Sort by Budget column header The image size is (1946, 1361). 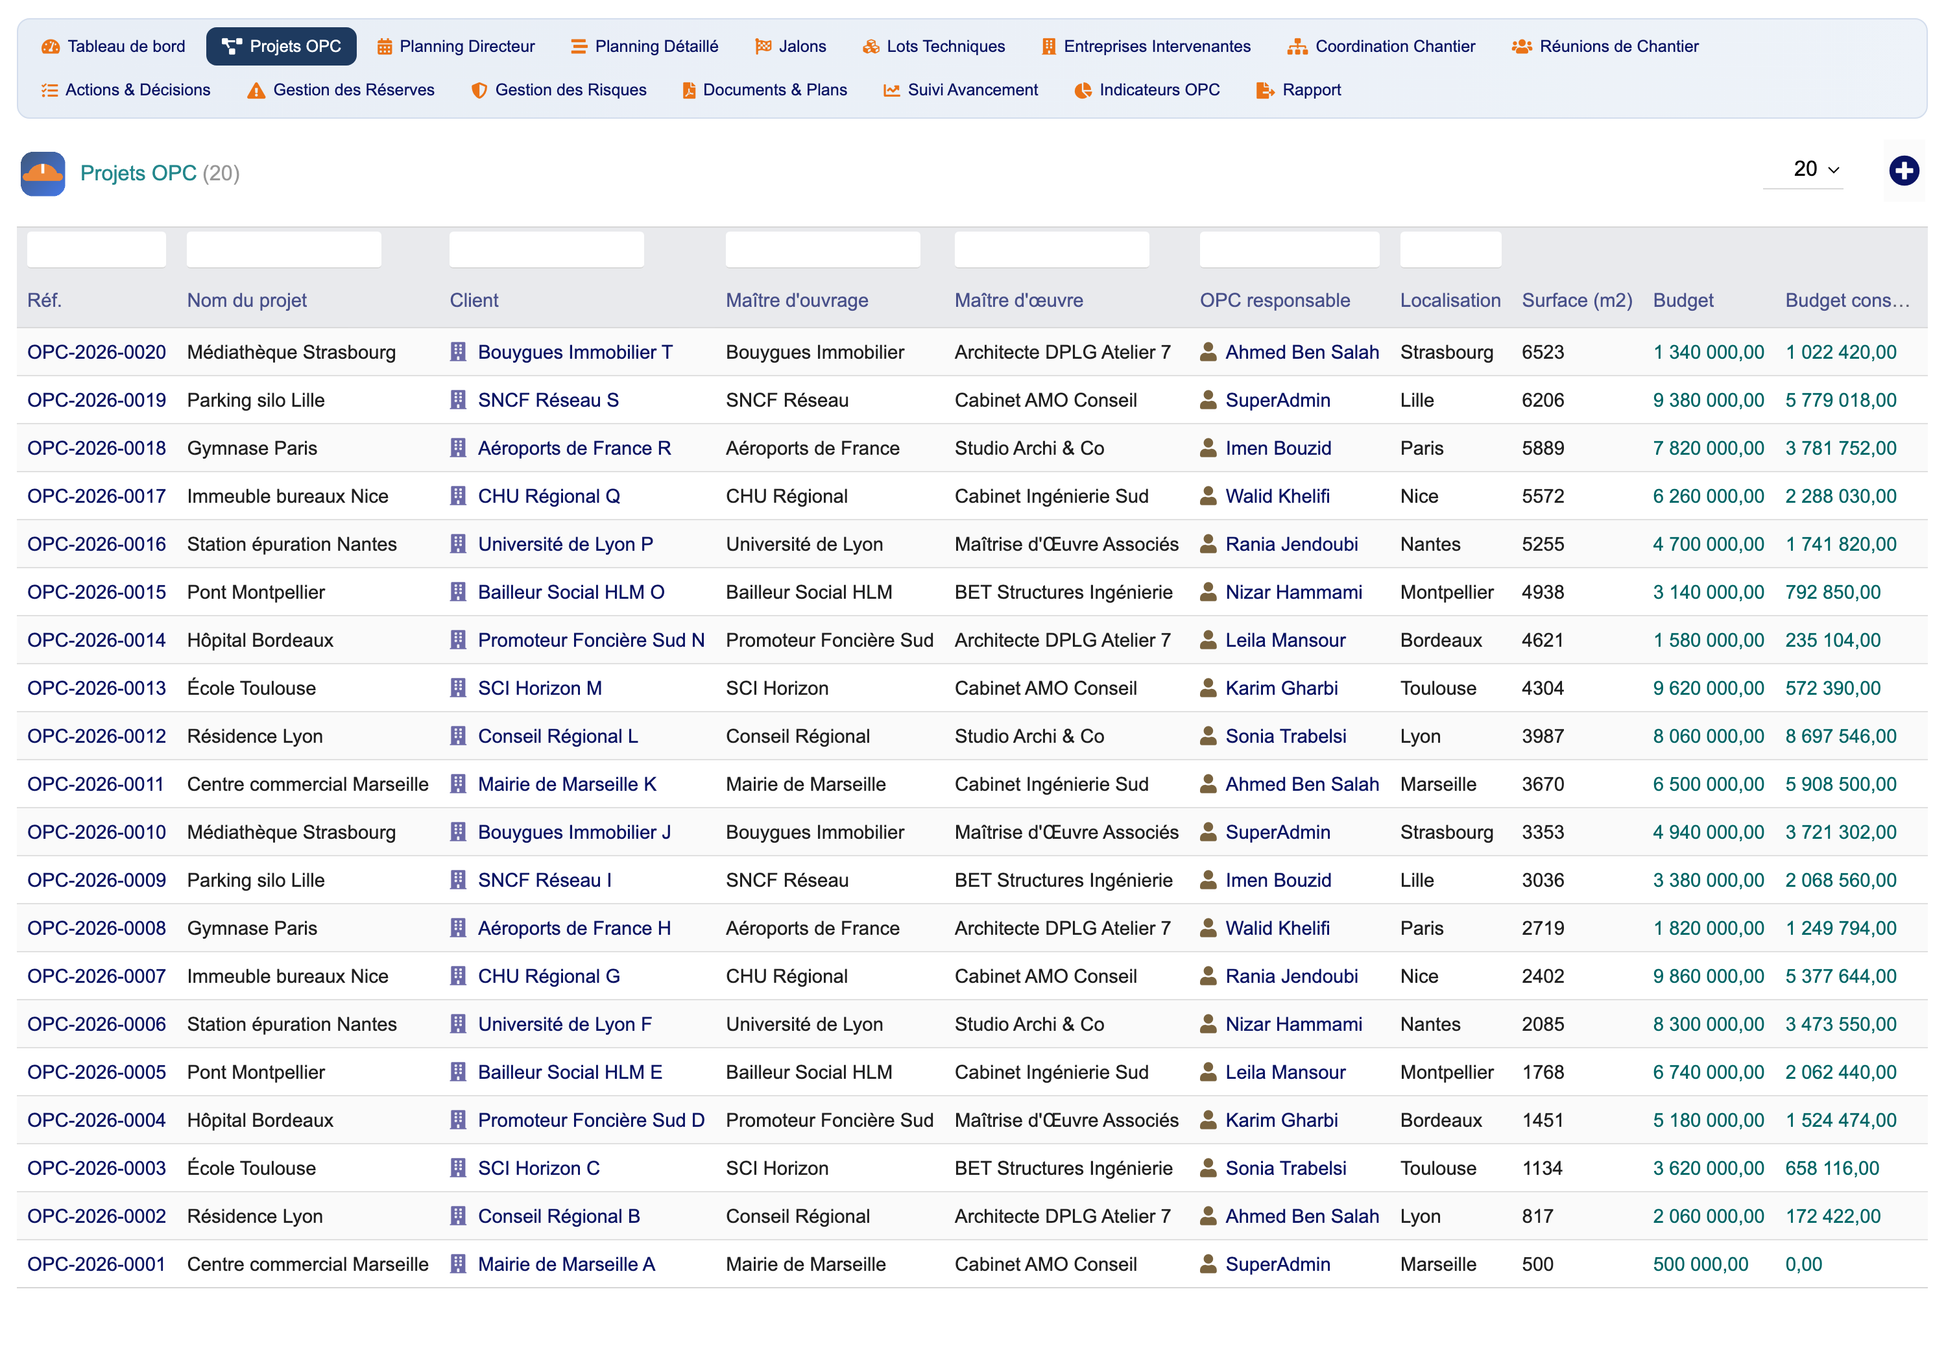(x=1683, y=300)
